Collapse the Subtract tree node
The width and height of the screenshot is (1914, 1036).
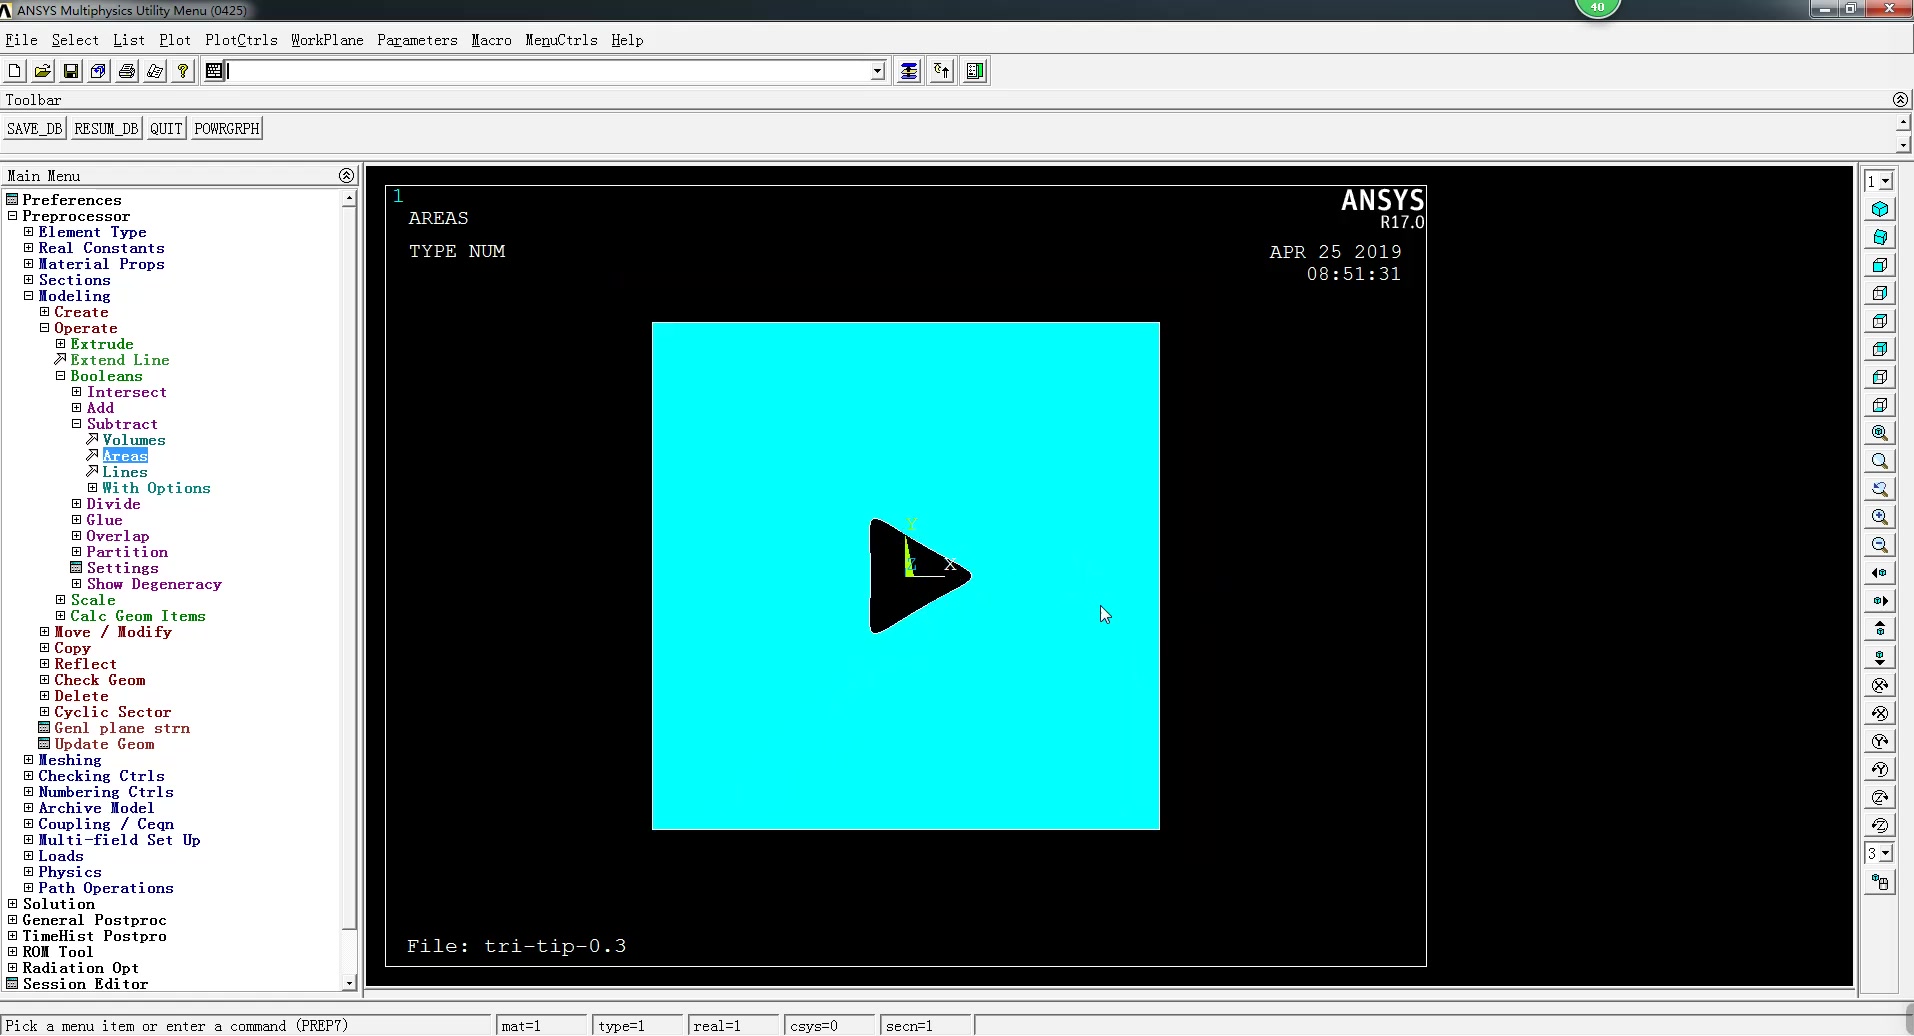pos(76,424)
